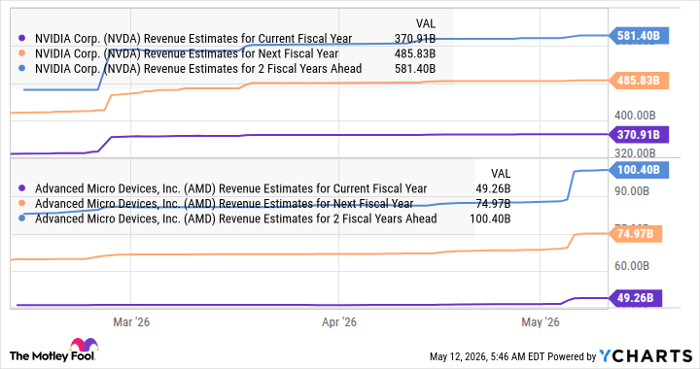Screen dimensions: 700x369
Task: Click the 581.40B blue value flag
Action: [x=639, y=36]
